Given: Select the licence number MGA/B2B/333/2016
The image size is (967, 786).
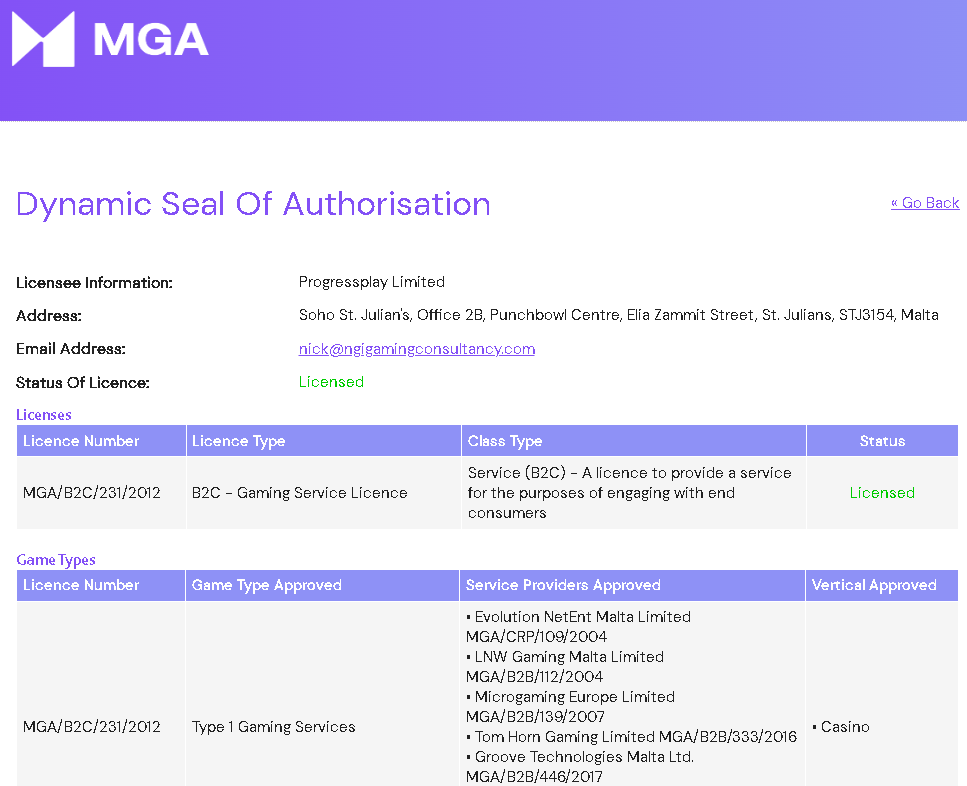Looking at the screenshot, I should [x=728, y=737].
